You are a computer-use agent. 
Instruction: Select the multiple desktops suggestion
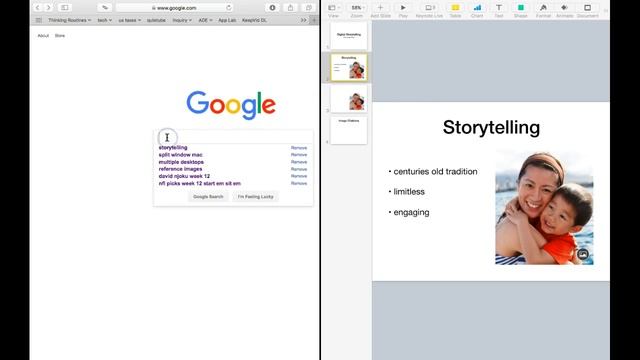tap(181, 162)
